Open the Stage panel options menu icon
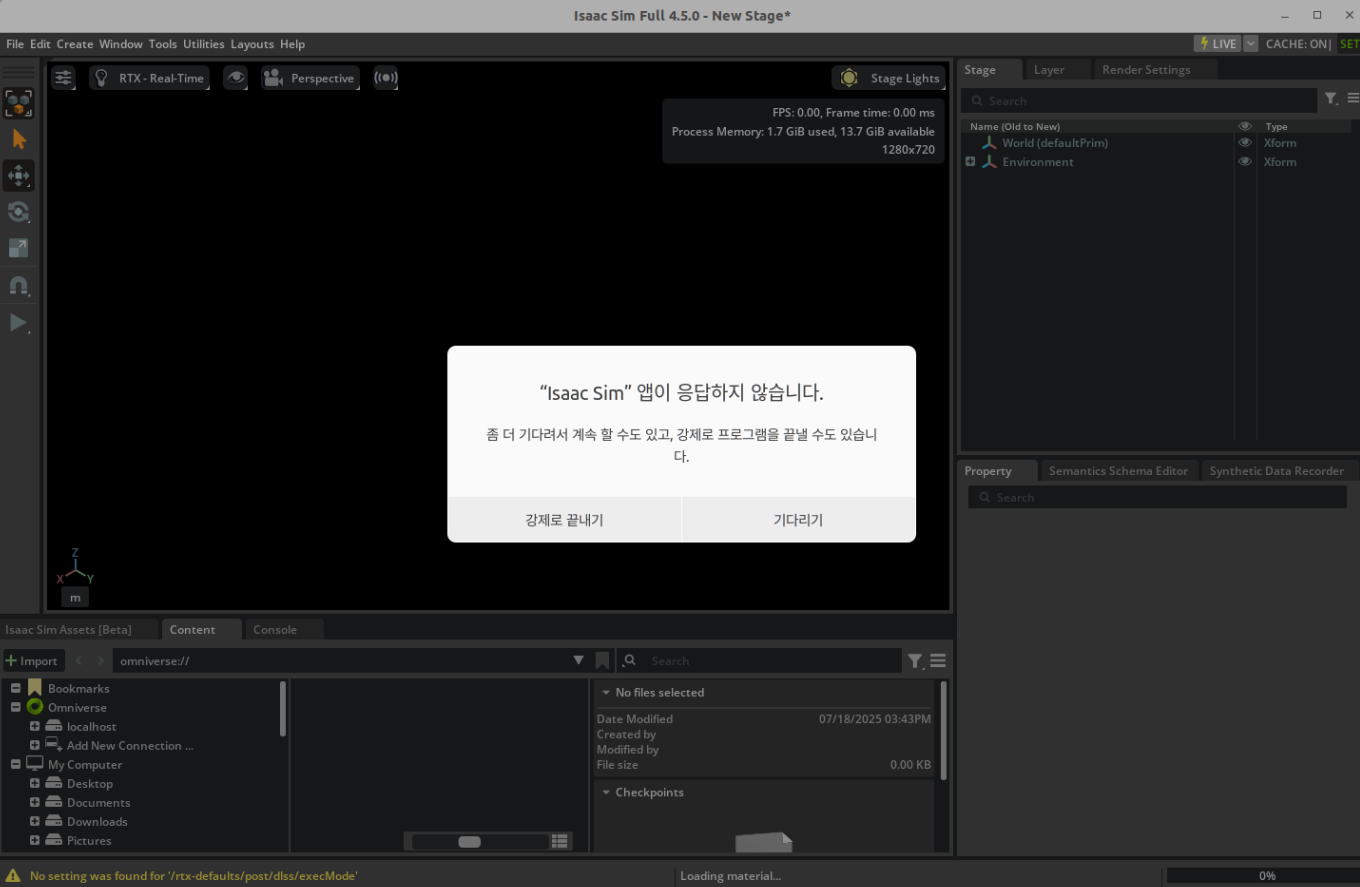 tap(1353, 99)
